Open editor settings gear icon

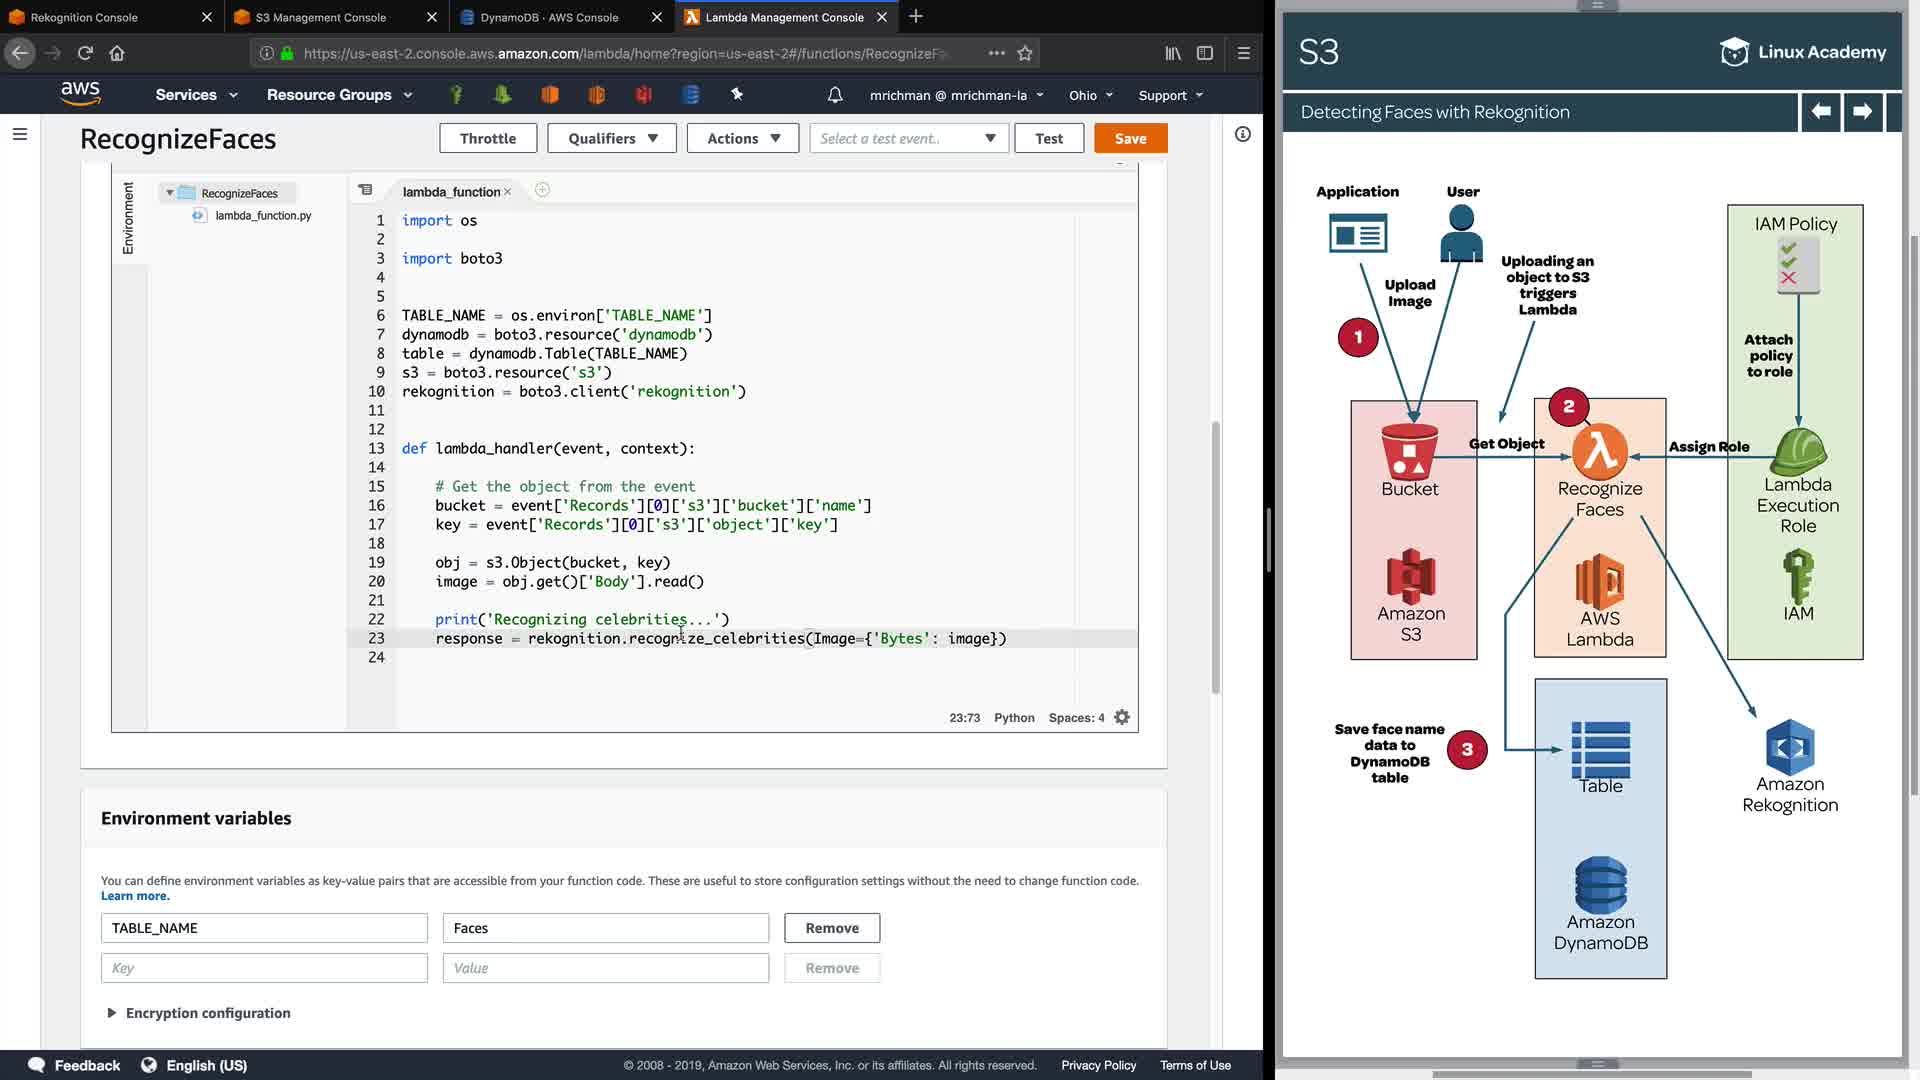1122,718
